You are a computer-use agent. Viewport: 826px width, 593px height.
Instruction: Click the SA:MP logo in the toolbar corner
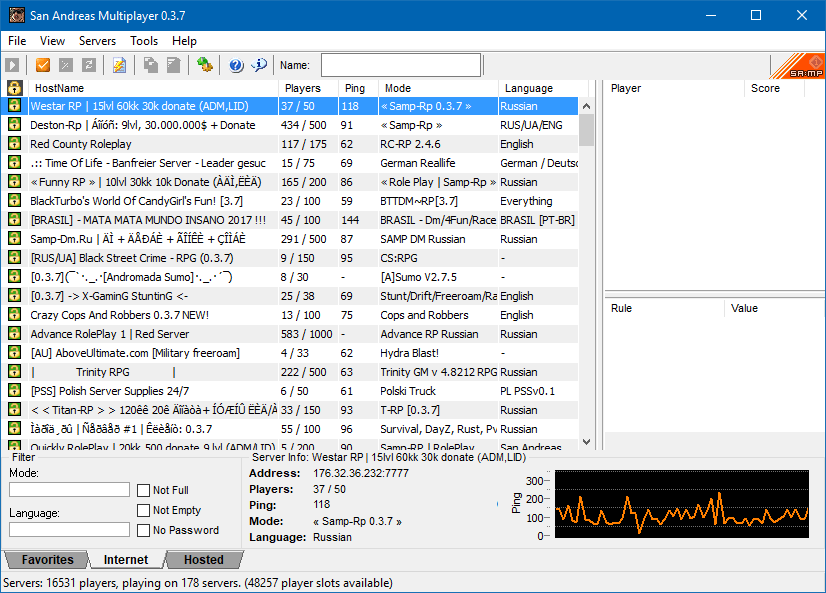[x=798, y=66]
